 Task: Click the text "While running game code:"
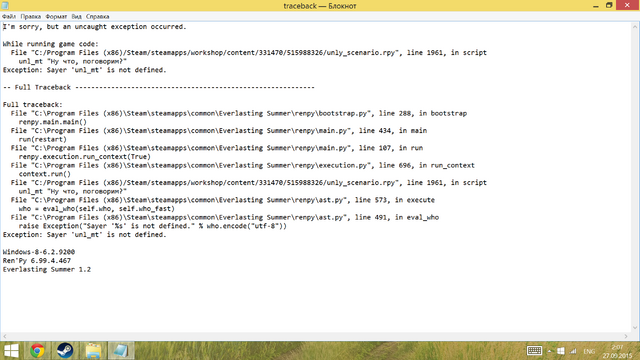pos(51,44)
